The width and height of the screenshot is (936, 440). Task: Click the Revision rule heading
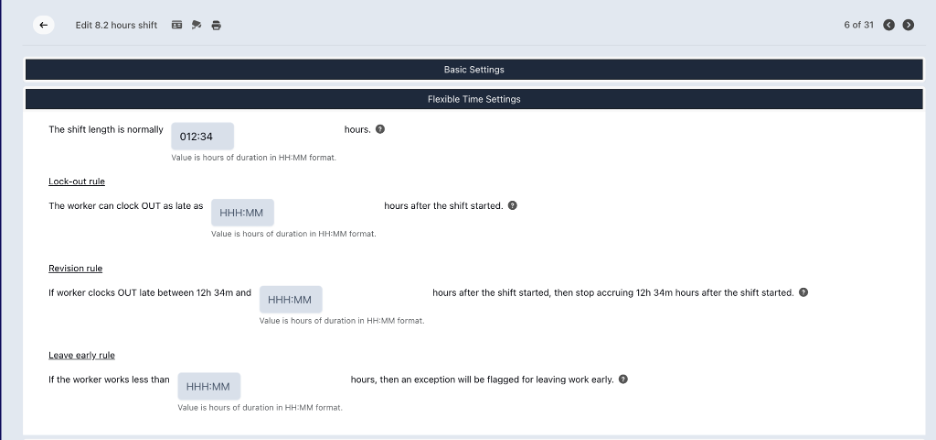[75, 269]
